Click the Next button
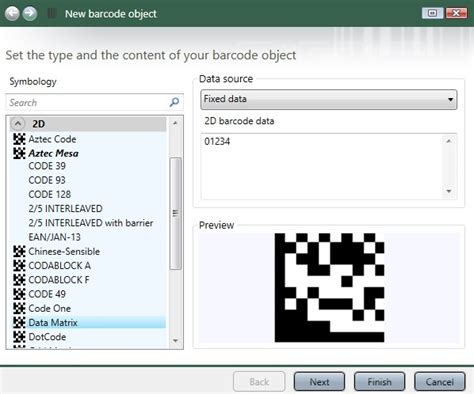 click(319, 382)
